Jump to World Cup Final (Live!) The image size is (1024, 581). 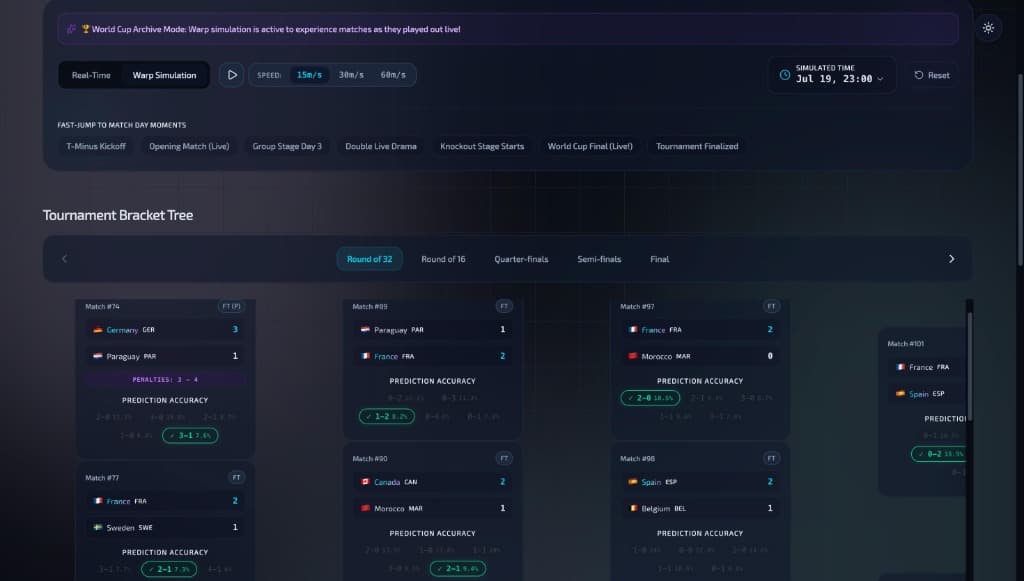click(x=590, y=146)
